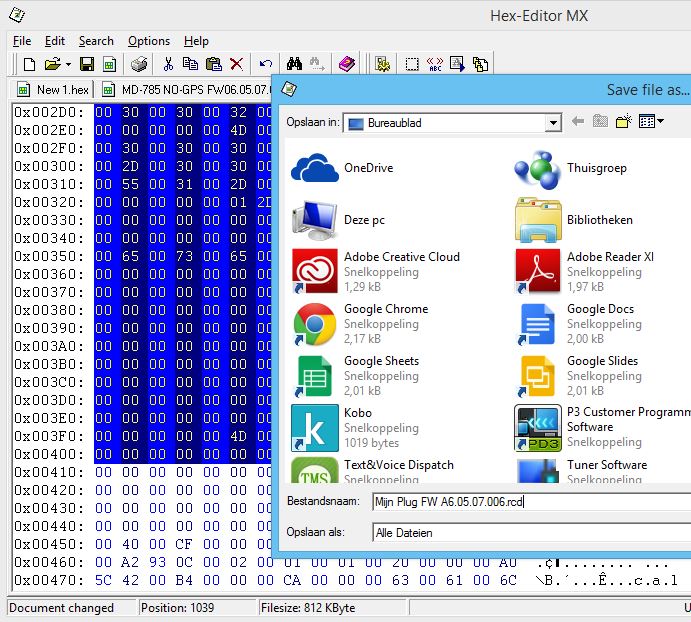Select the Google Chrome shortcut
The image size is (691, 622).
click(x=360, y=324)
